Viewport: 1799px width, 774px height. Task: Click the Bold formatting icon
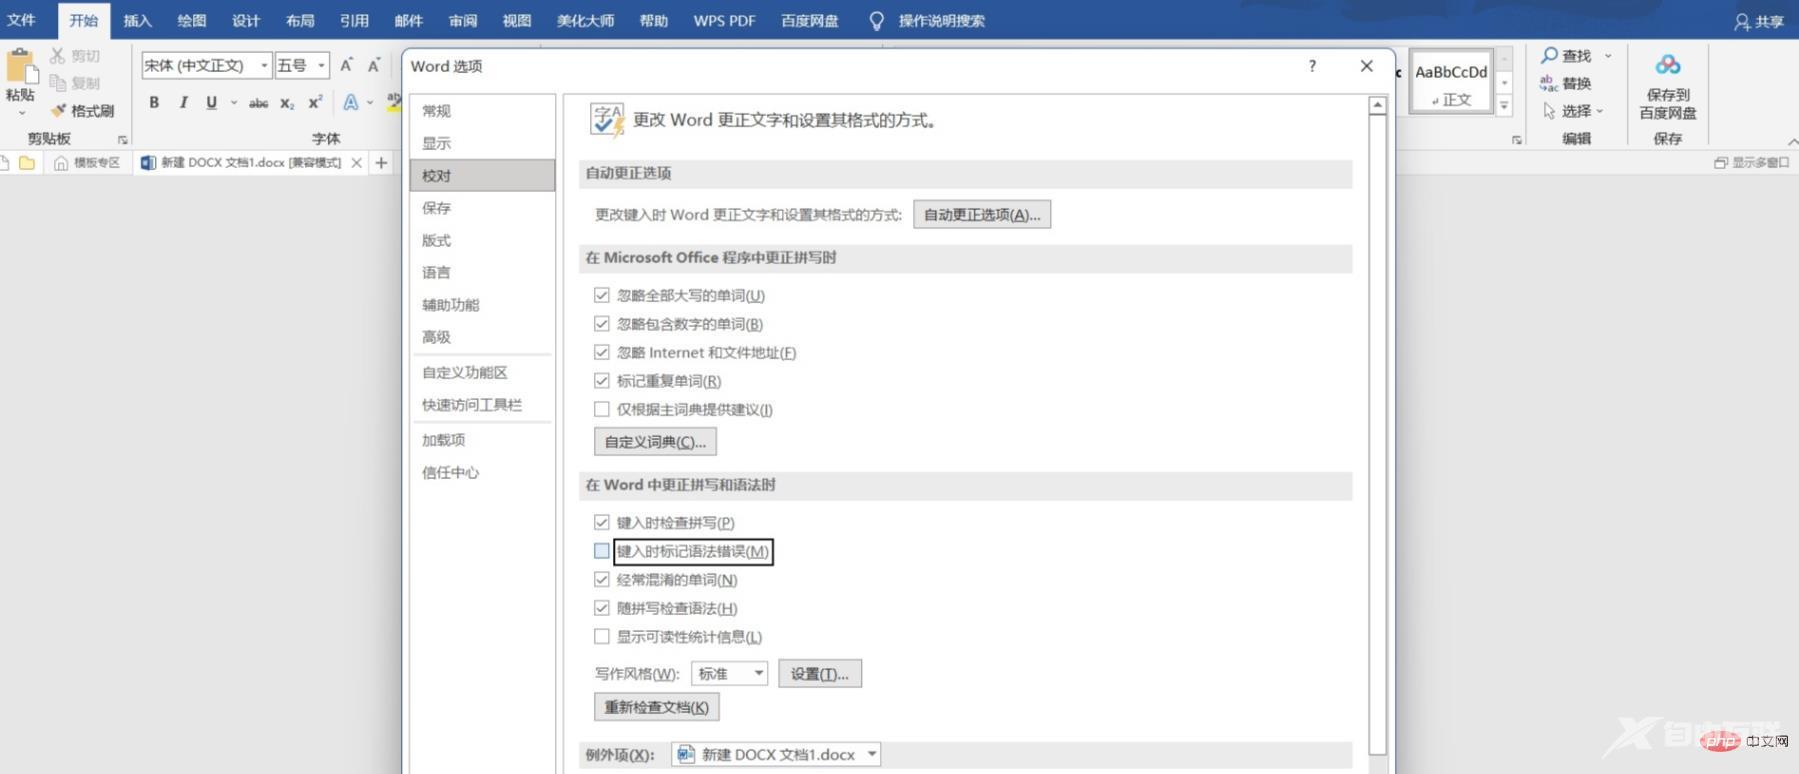click(x=154, y=102)
